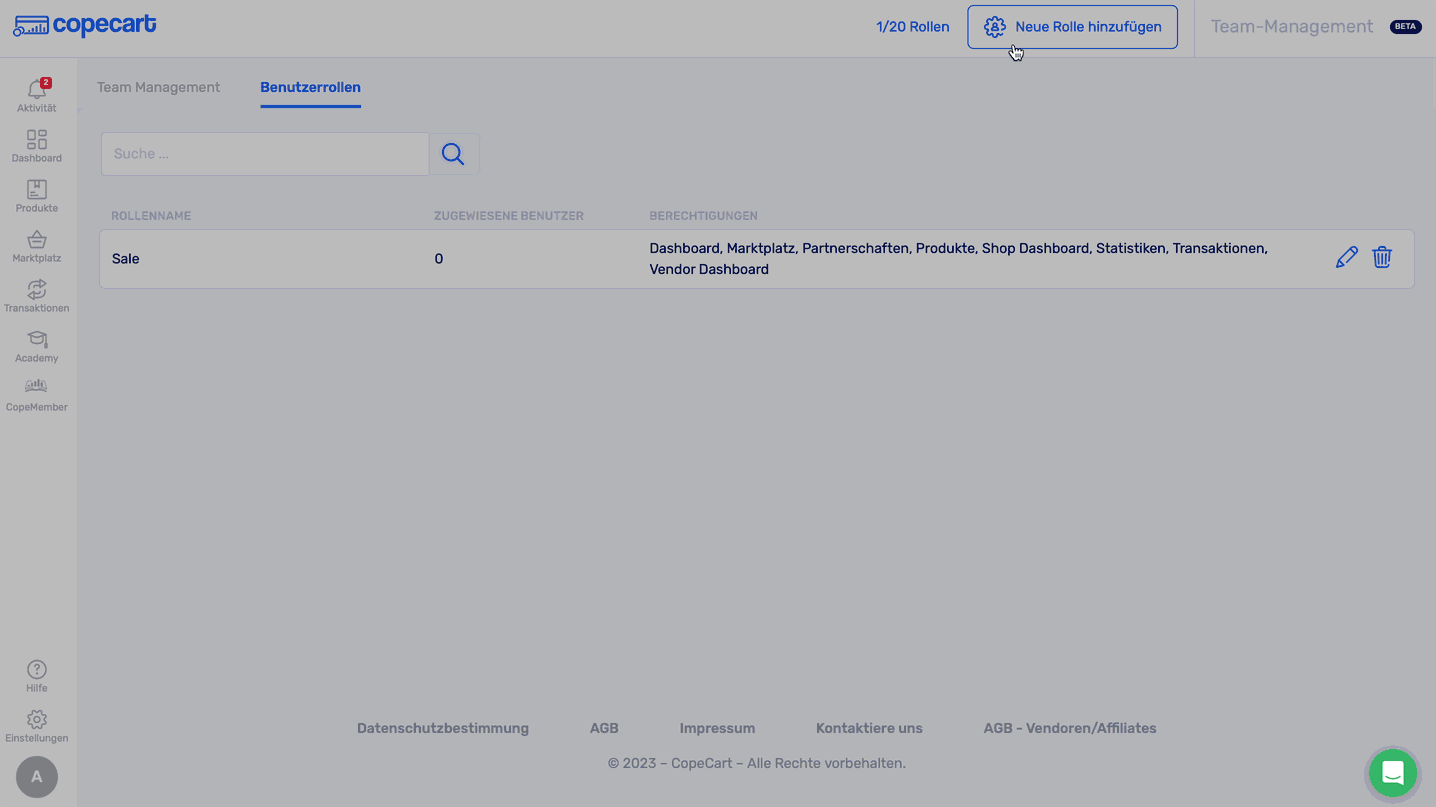Click the user avatar A
This screenshot has height=807, width=1436.
pyautogui.click(x=37, y=777)
